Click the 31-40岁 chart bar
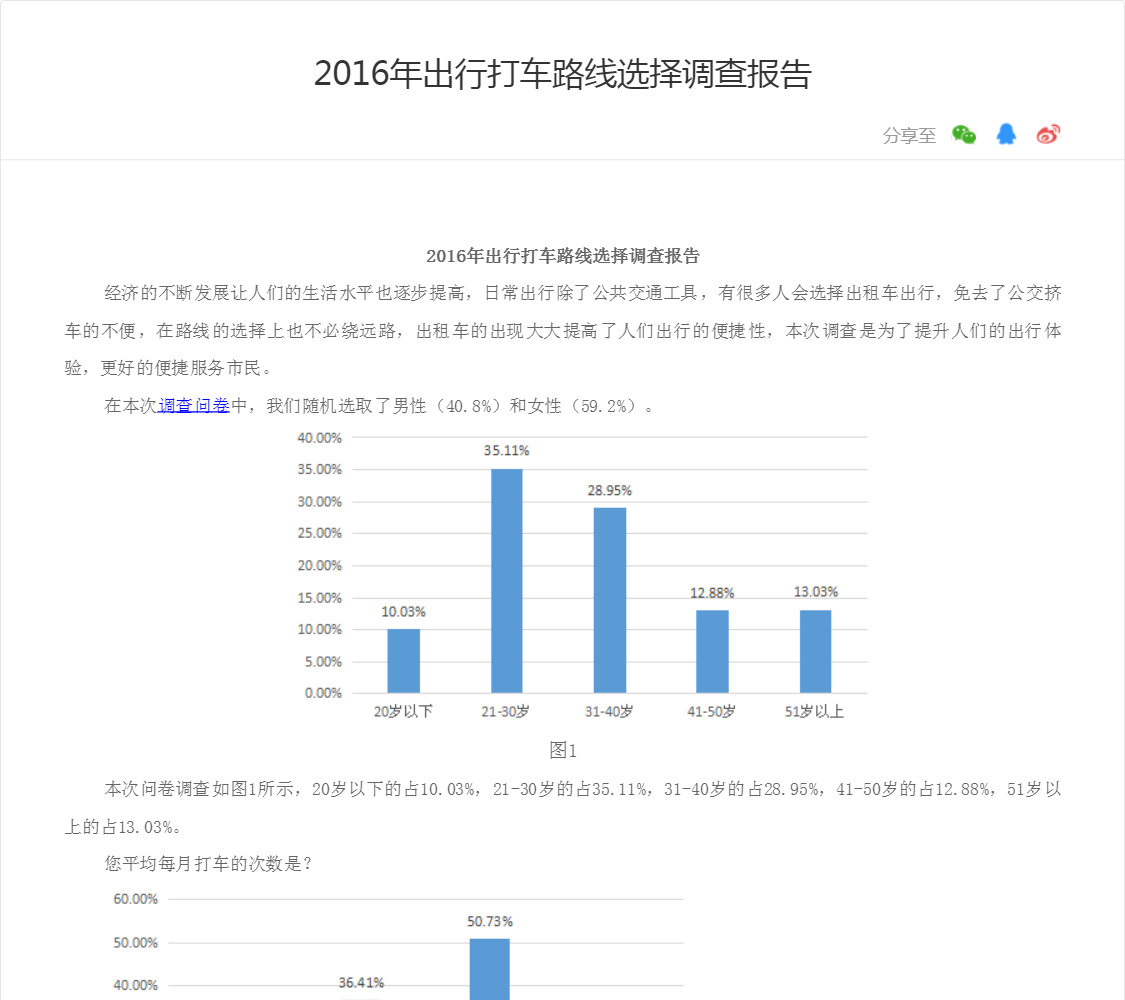1125x1000 pixels. click(x=610, y=600)
